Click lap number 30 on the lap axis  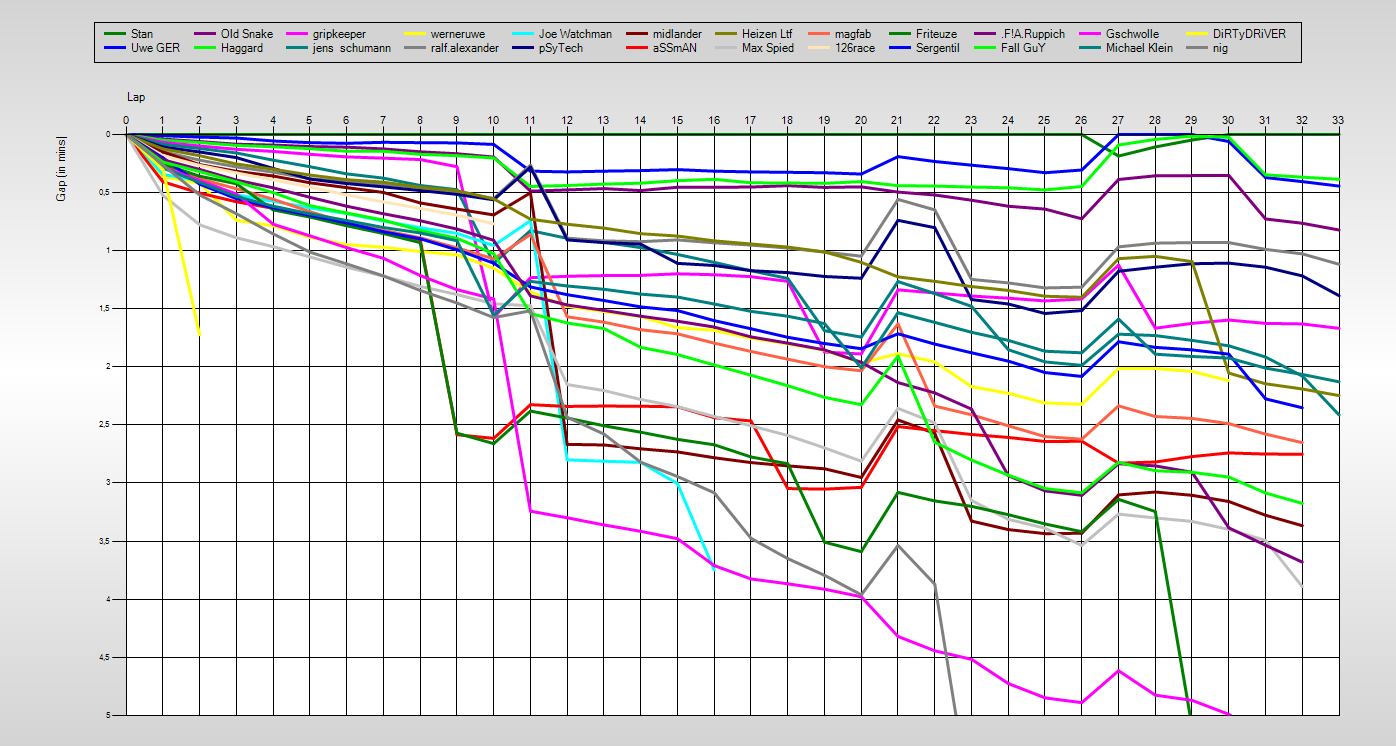tap(1228, 120)
